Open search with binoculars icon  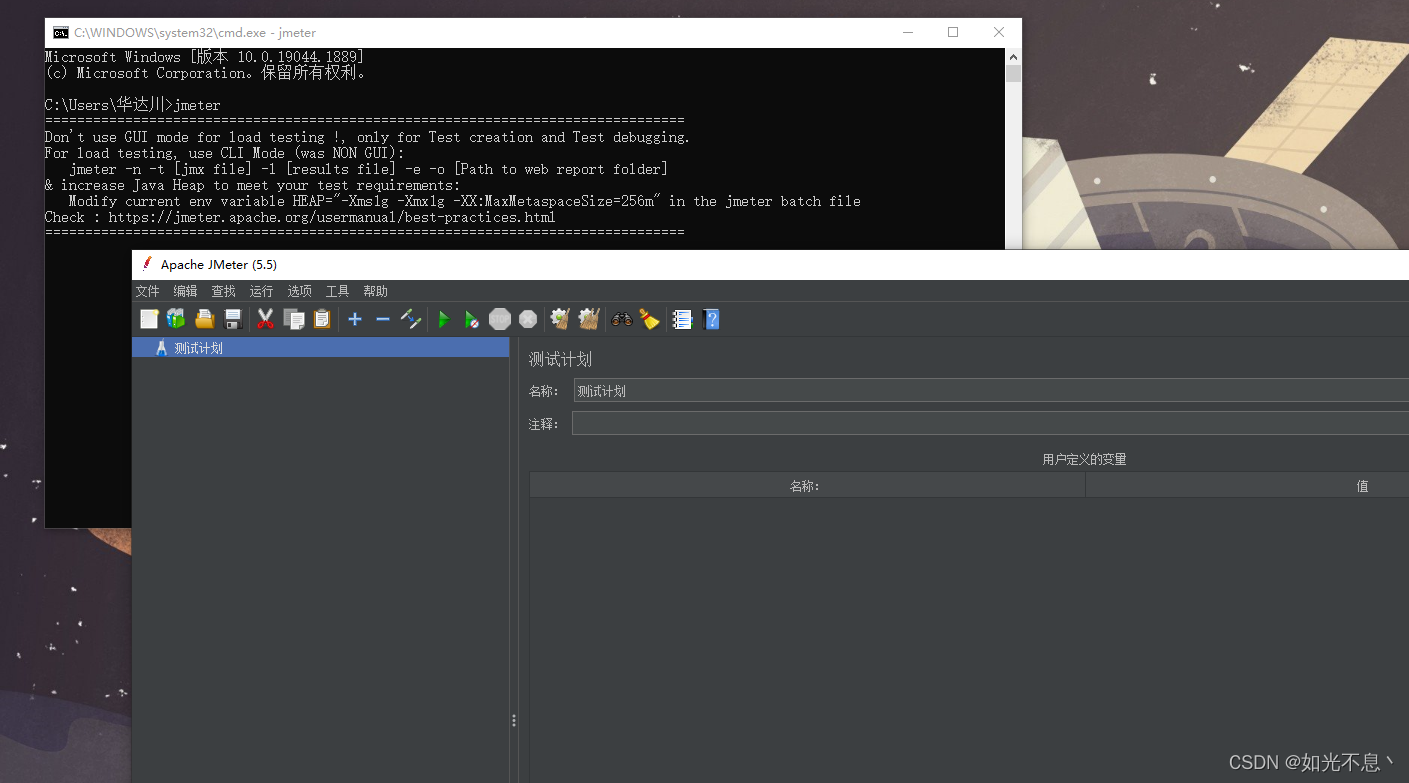pos(622,319)
